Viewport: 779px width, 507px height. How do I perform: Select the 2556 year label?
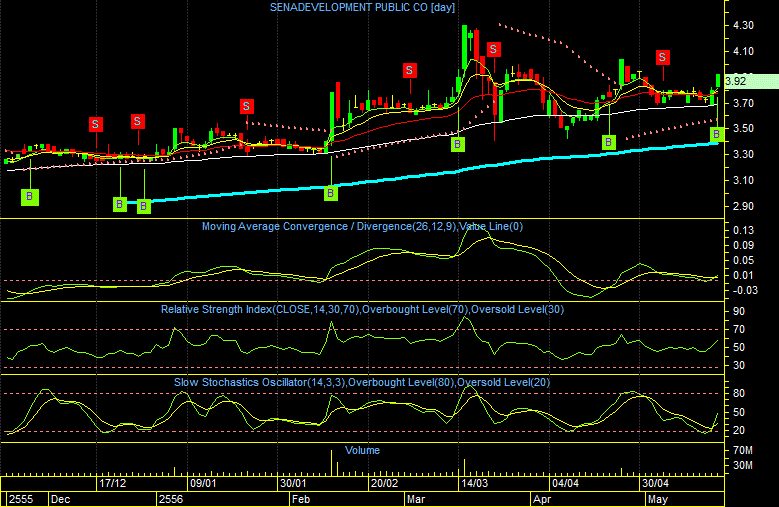pos(171,499)
